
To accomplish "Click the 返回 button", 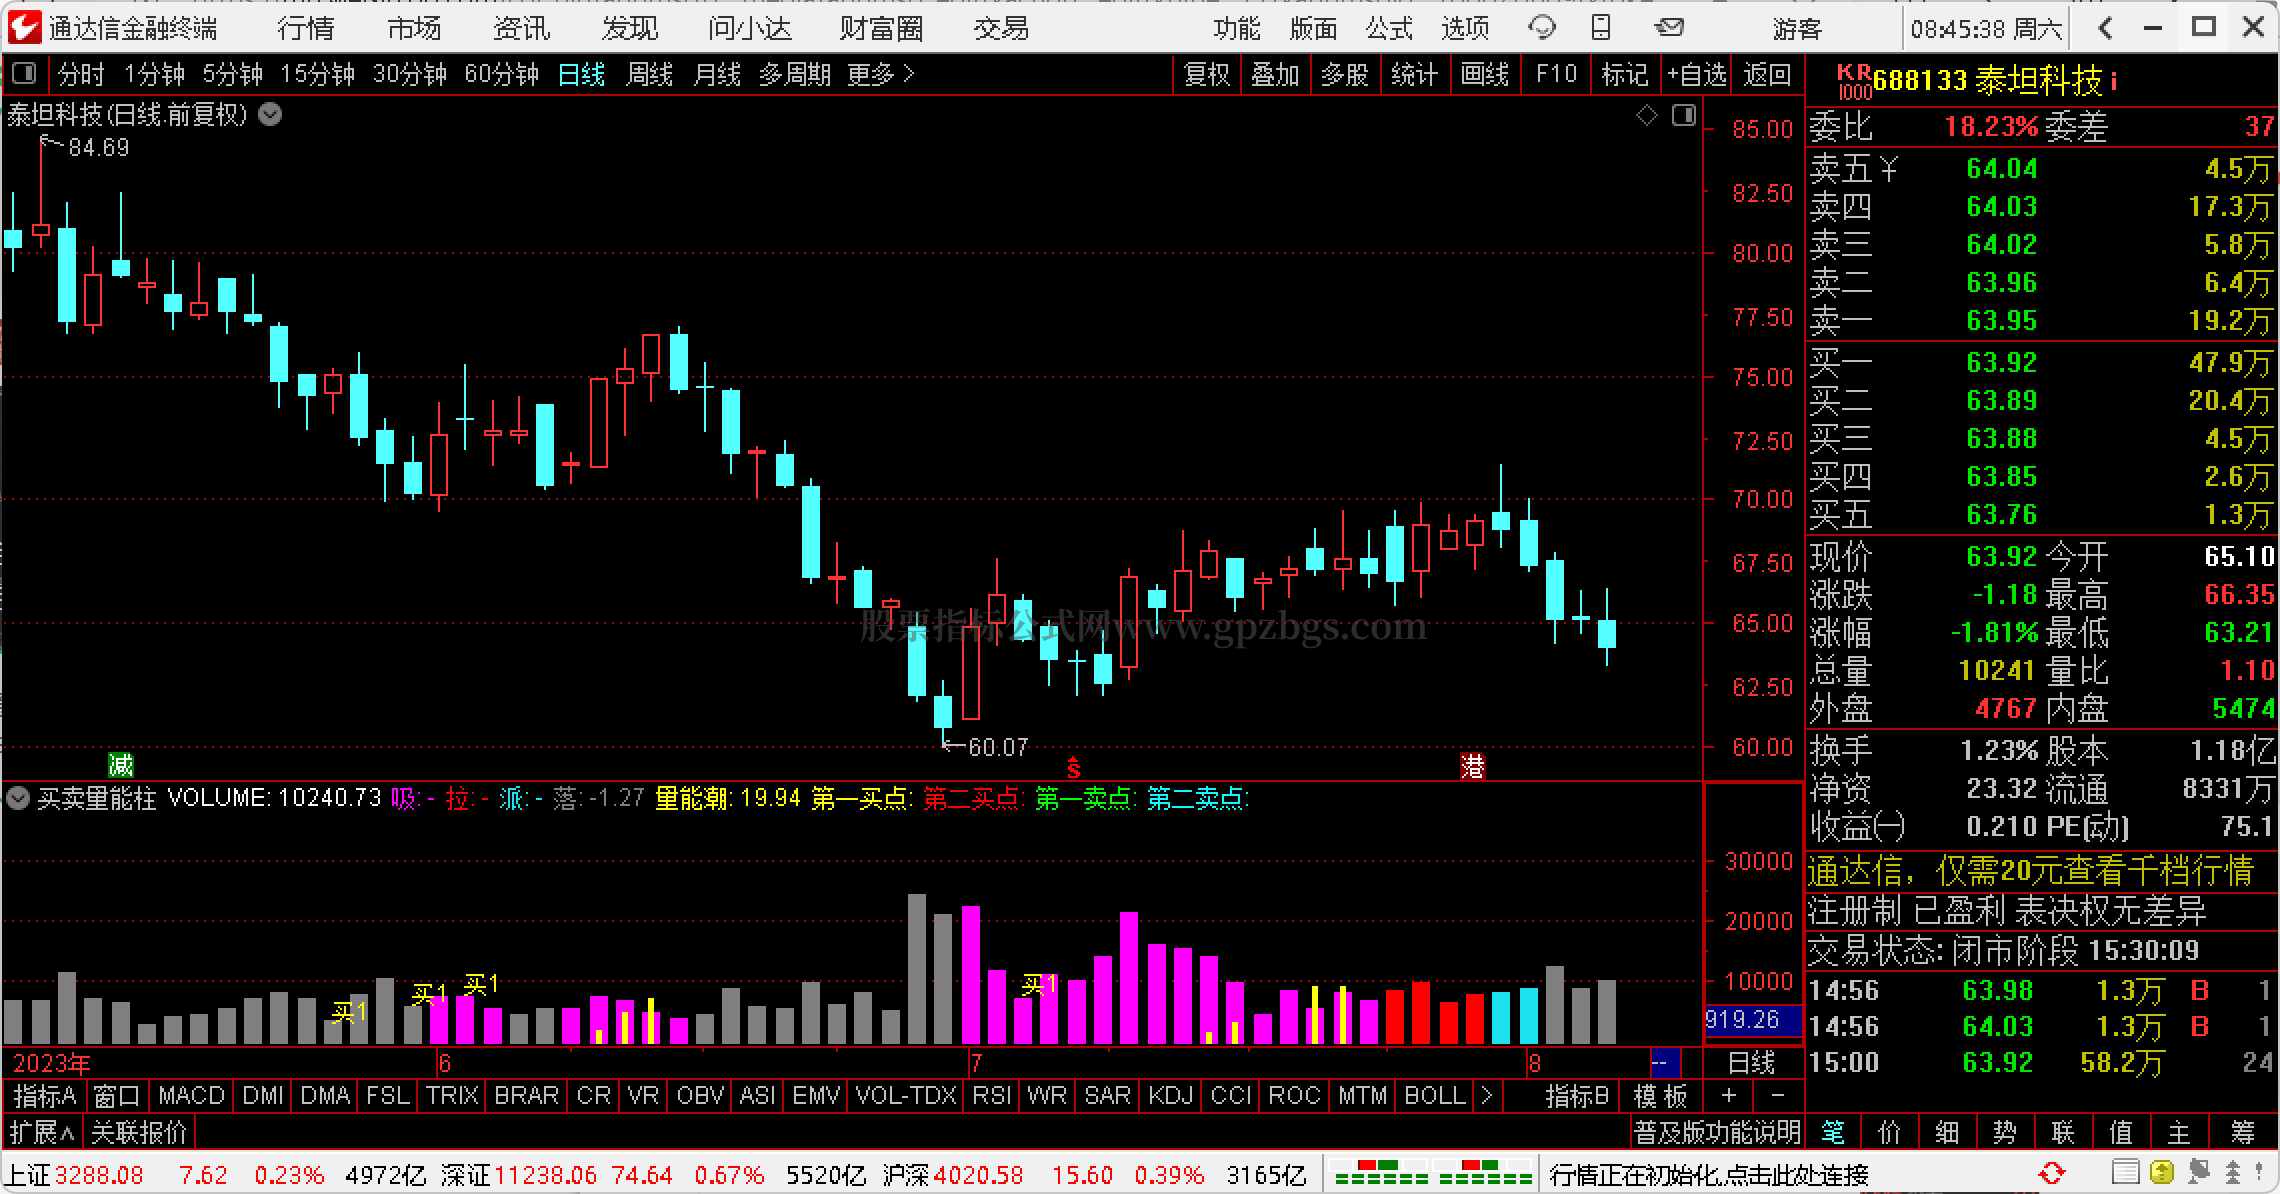I will click(x=1768, y=74).
